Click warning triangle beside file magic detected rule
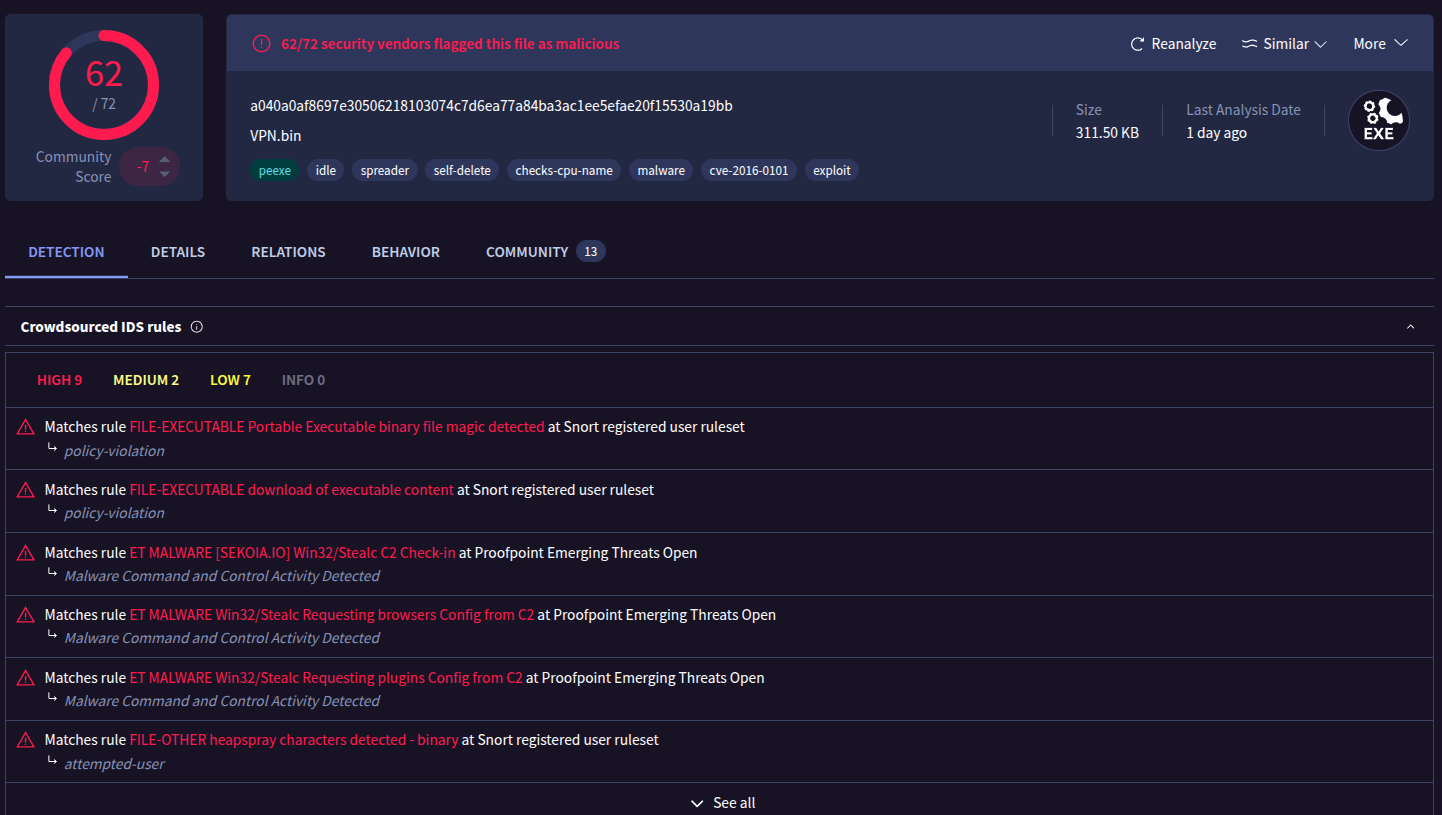Screen dimensions: 1442x815 (x=26, y=428)
